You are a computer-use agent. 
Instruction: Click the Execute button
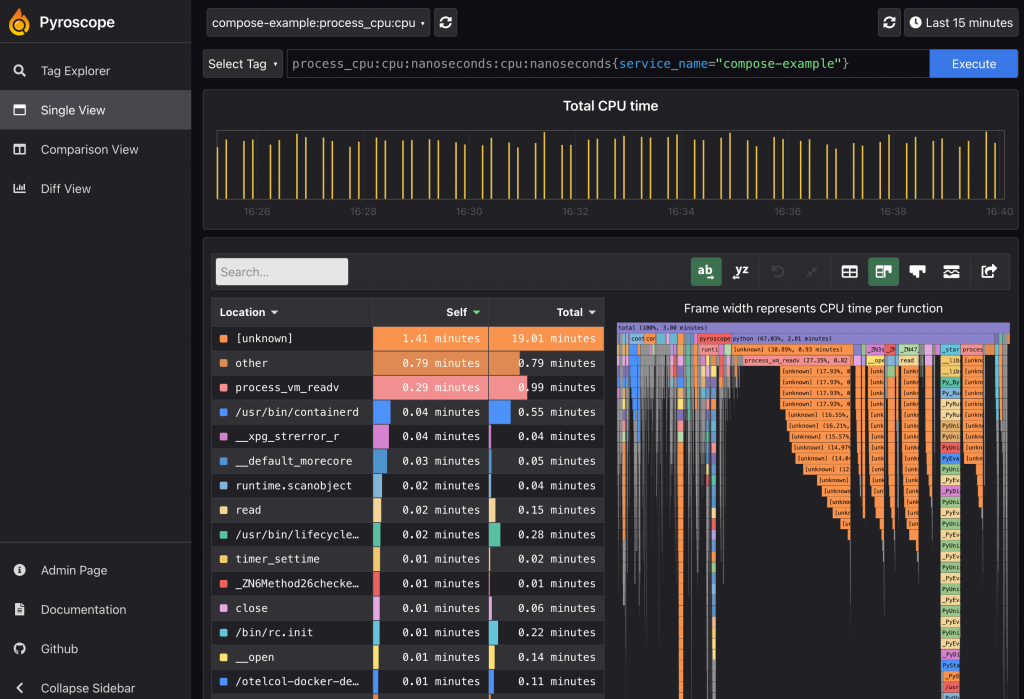pyautogui.click(x=974, y=64)
